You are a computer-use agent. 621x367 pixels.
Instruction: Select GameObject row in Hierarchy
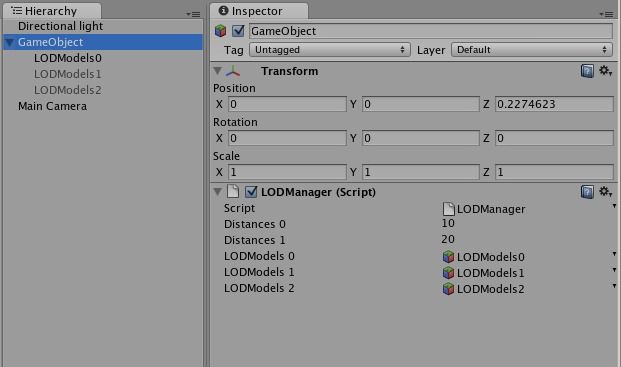[103, 42]
